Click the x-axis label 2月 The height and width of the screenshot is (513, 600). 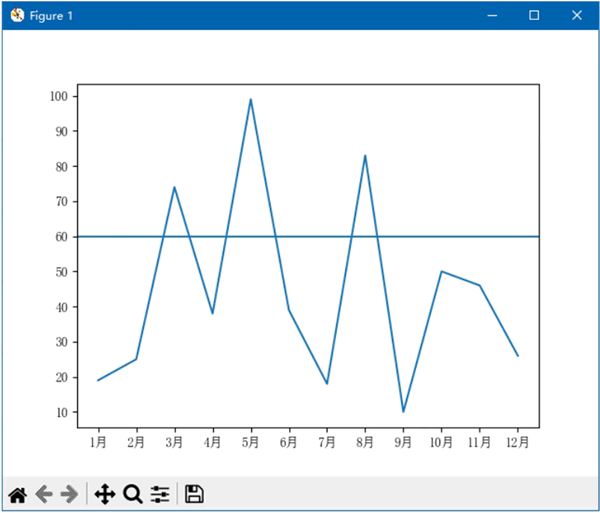pos(136,442)
